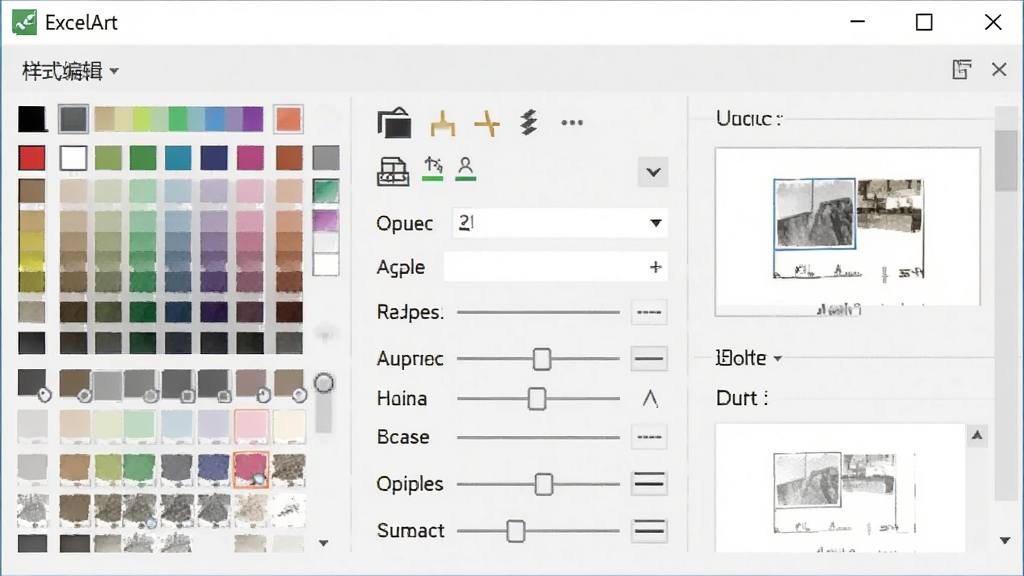Select the black folder stack icon
1024x576 pixels.
pos(394,122)
